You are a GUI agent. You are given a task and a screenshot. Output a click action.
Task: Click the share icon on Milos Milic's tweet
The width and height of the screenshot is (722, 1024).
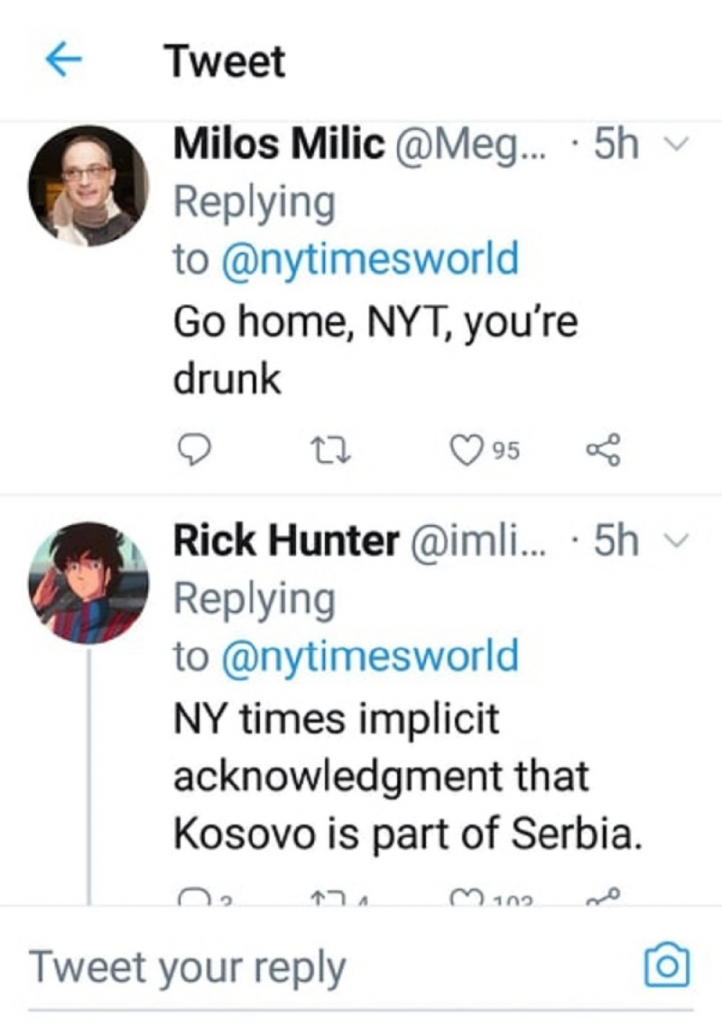point(603,451)
